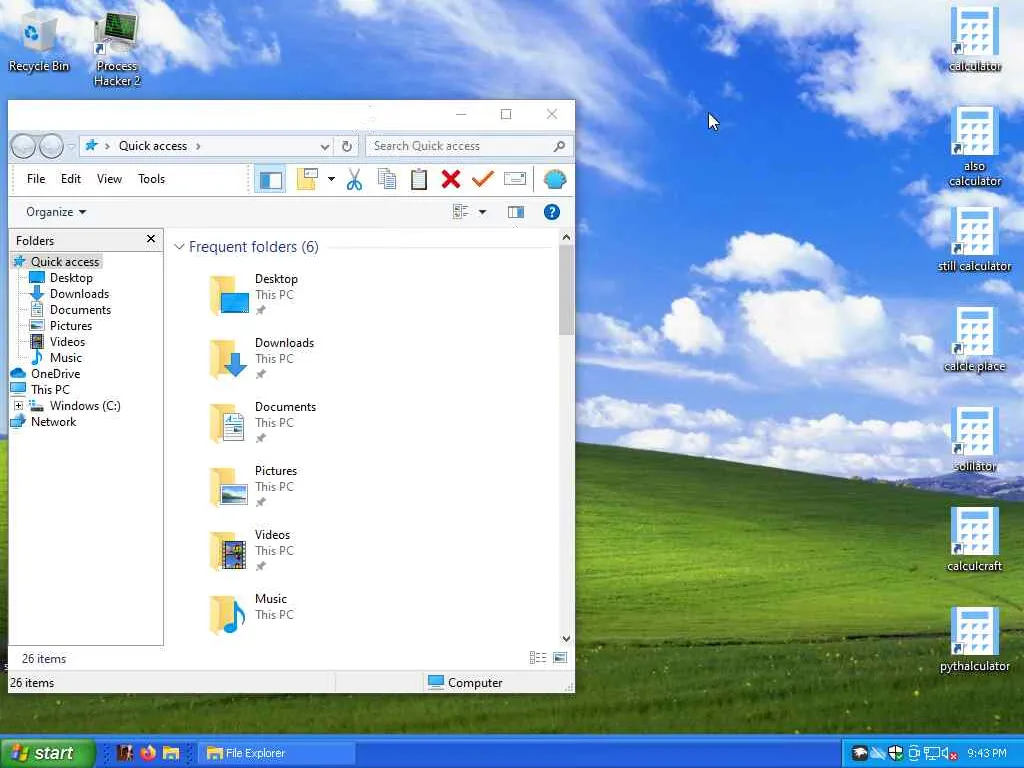Open Firefox from the quick launch bar

pyautogui.click(x=148, y=753)
